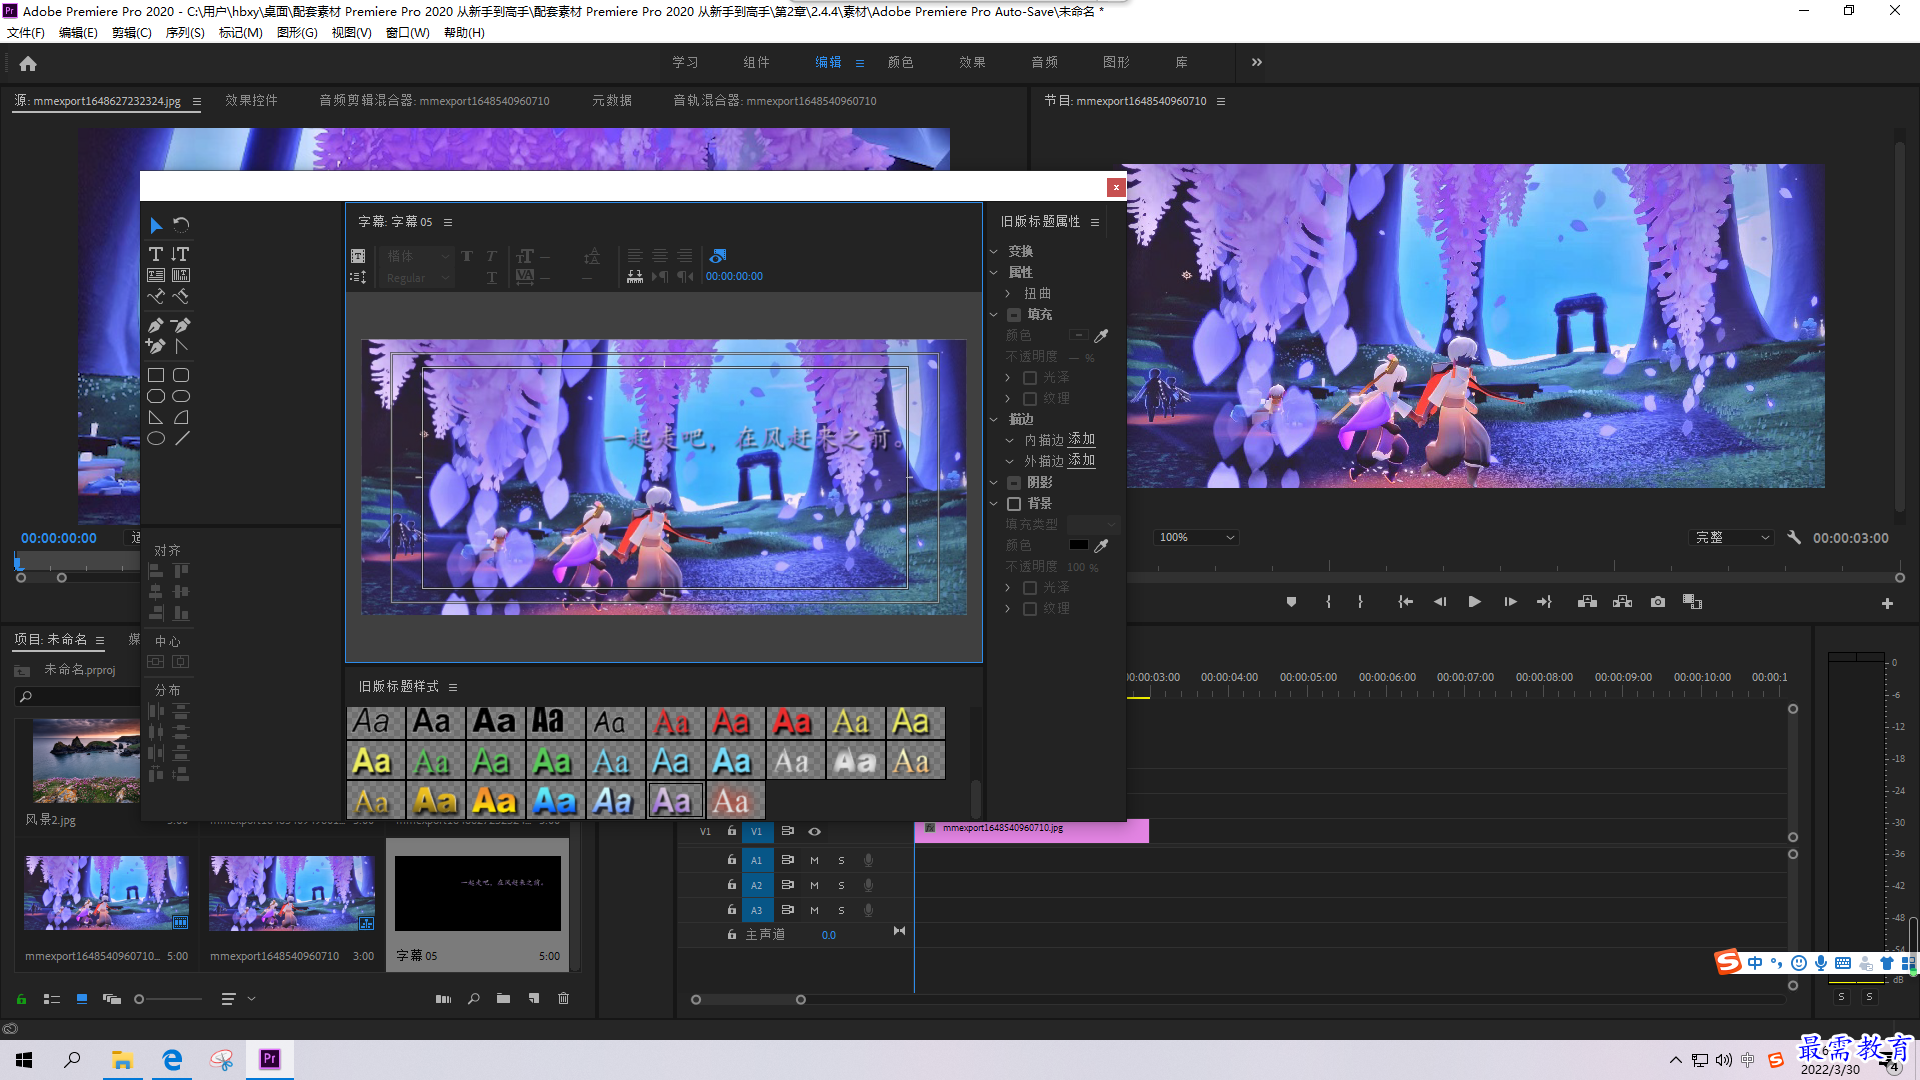Select the Area Type tool
Image resolution: width=1920 pixels, height=1080 pixels.
(x=156, y=275)
